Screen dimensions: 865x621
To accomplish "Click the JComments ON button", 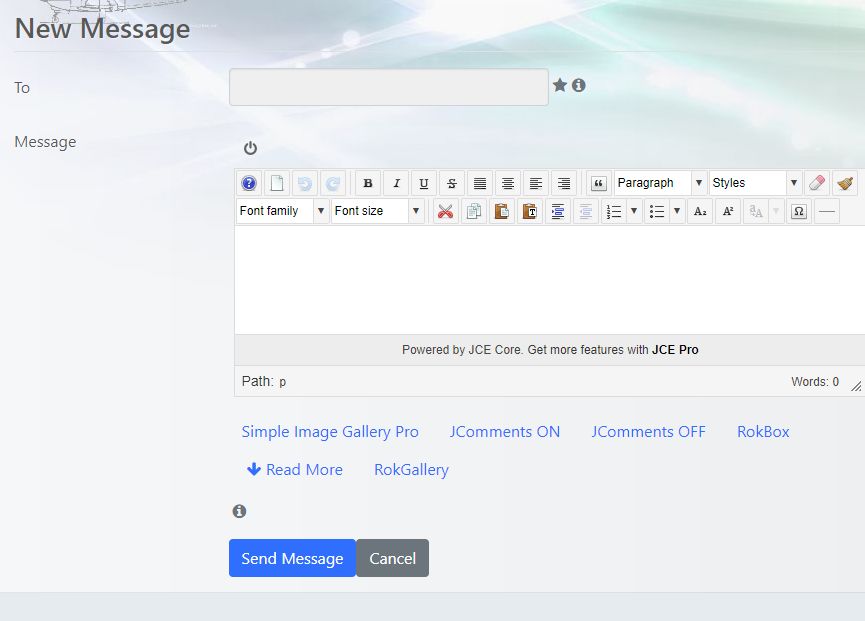I will (x=505, y=431).
